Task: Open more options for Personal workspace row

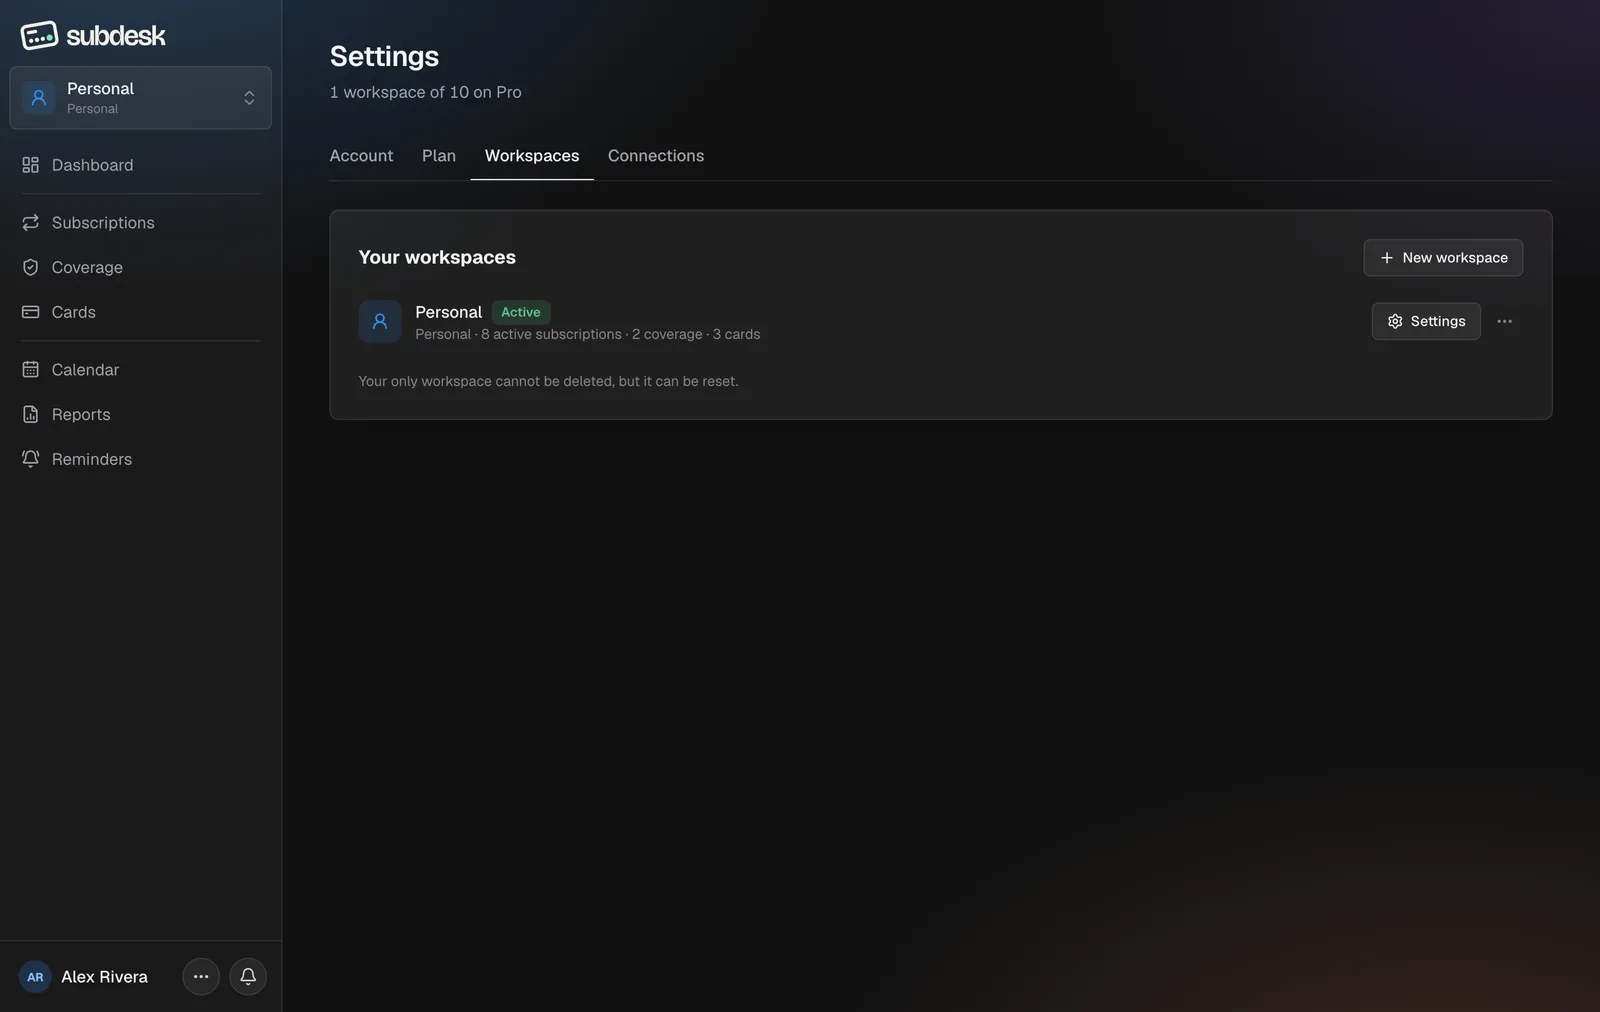Action: tap(1504, 321)
